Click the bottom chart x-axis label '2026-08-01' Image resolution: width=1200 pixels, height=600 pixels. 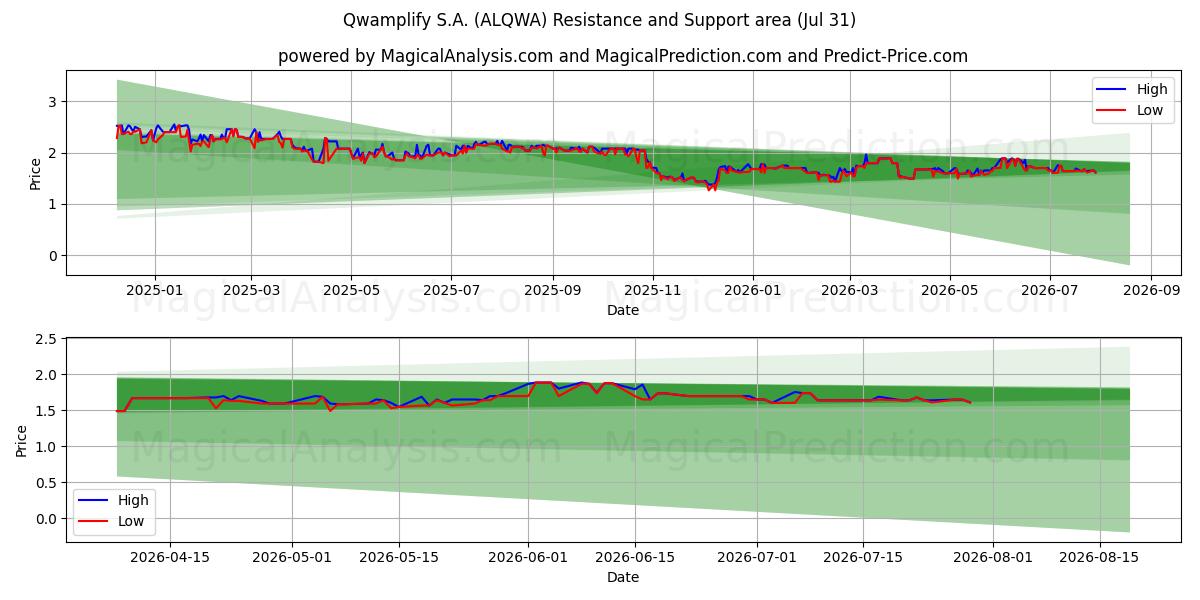pos(993,557)
